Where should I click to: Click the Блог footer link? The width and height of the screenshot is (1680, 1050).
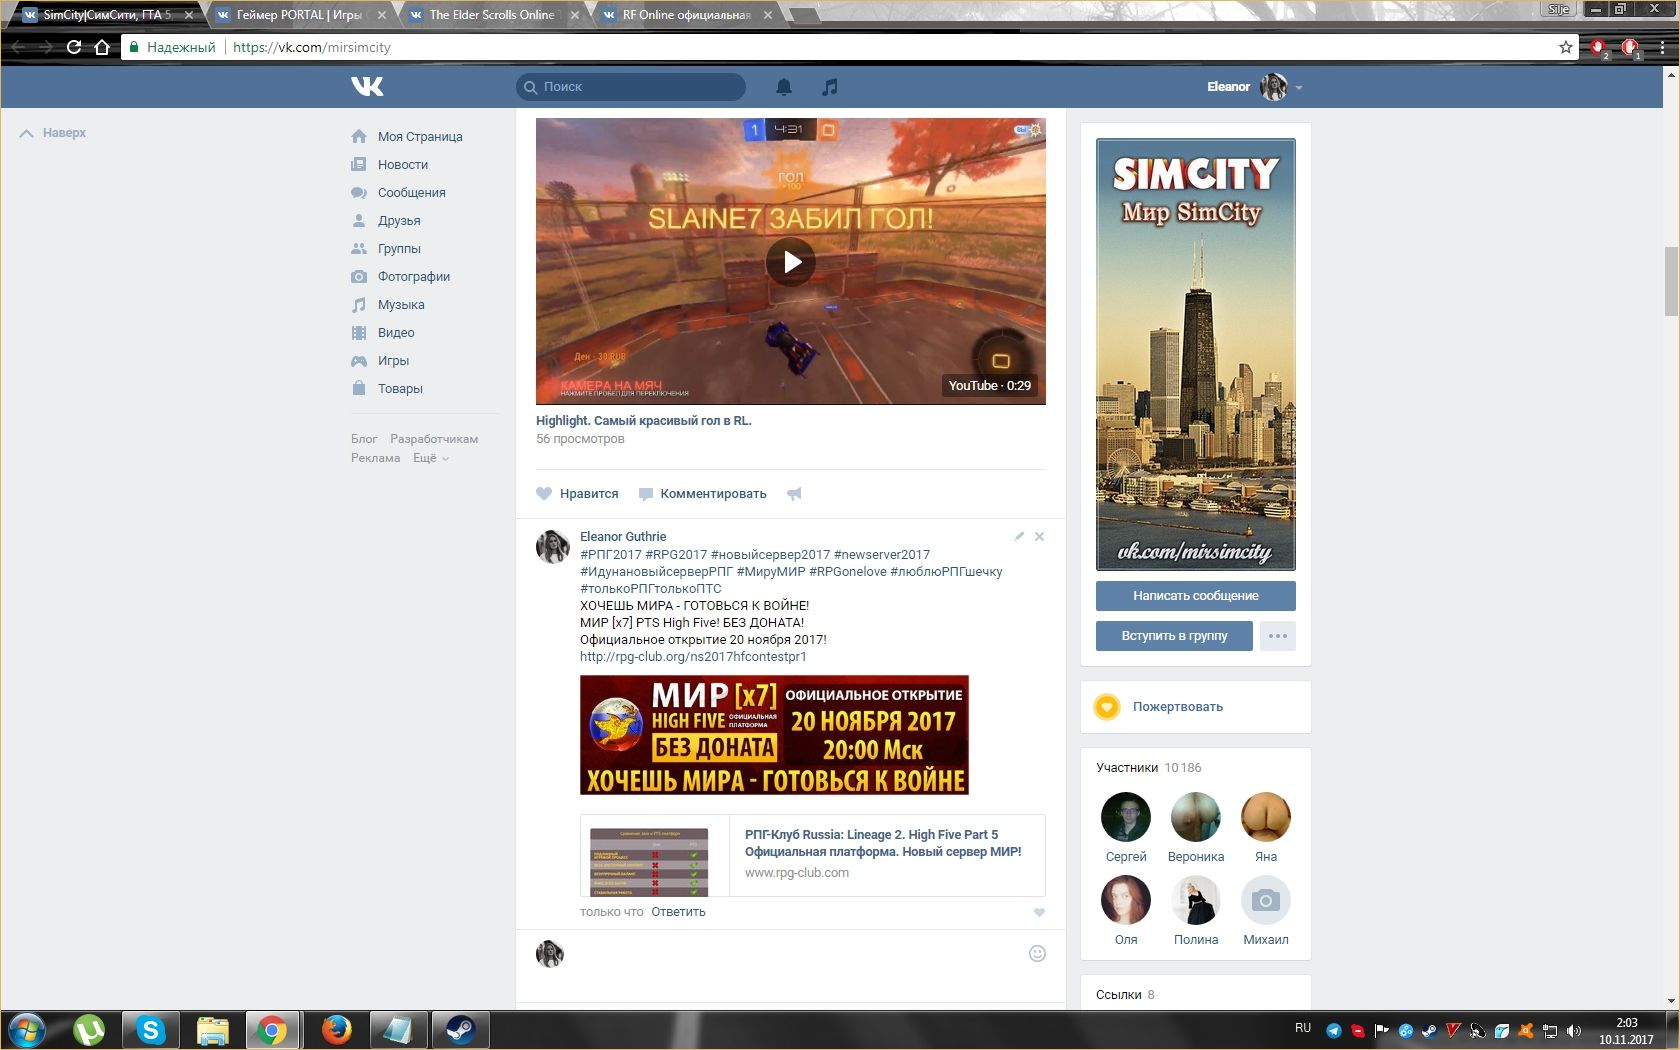pyautogui.click(x=364, y=439)
